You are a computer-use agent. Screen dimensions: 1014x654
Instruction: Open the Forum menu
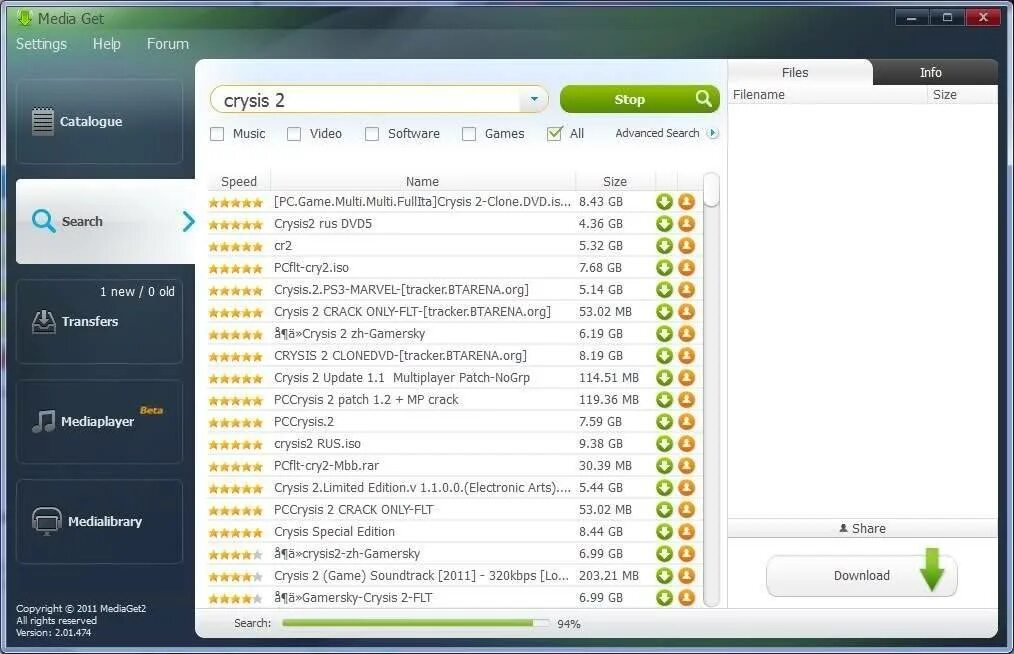pos(168,44)
